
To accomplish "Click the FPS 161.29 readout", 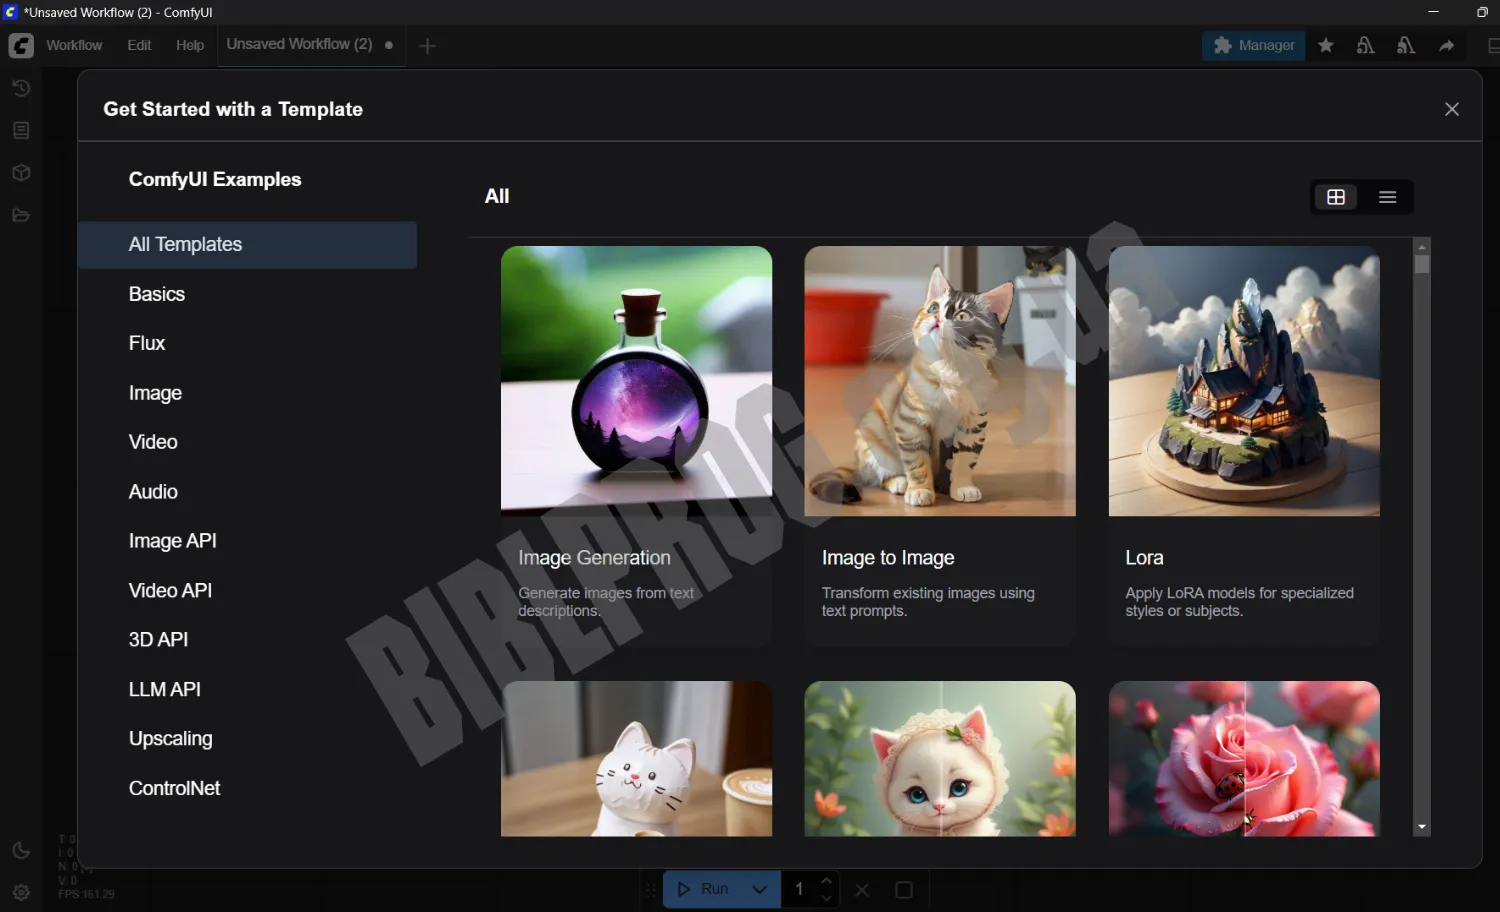I will [86, 894].
